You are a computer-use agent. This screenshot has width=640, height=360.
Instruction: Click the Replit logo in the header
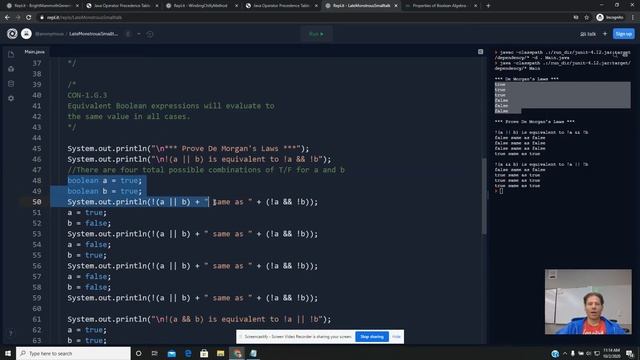12,34
